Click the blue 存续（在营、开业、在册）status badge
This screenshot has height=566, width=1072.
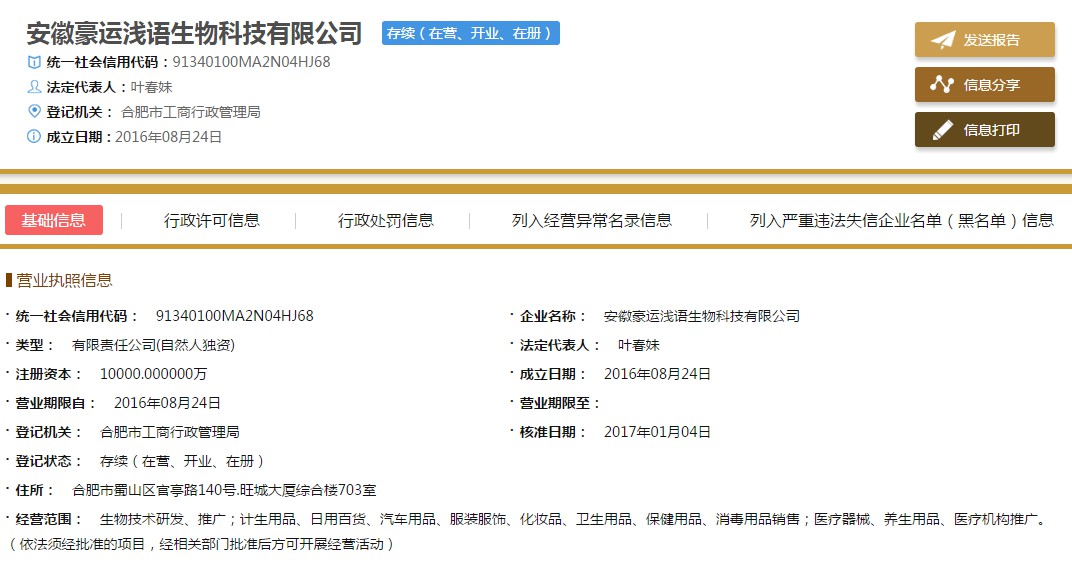pyautogui.click(x=471, y=33)
